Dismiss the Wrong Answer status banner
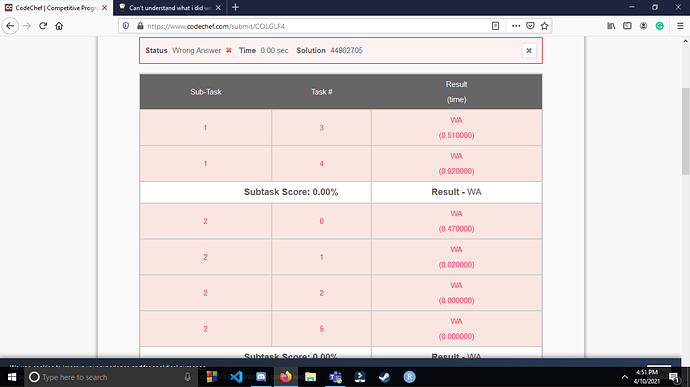The height and width of the screenshot is (387, 690). click(529, 51)
